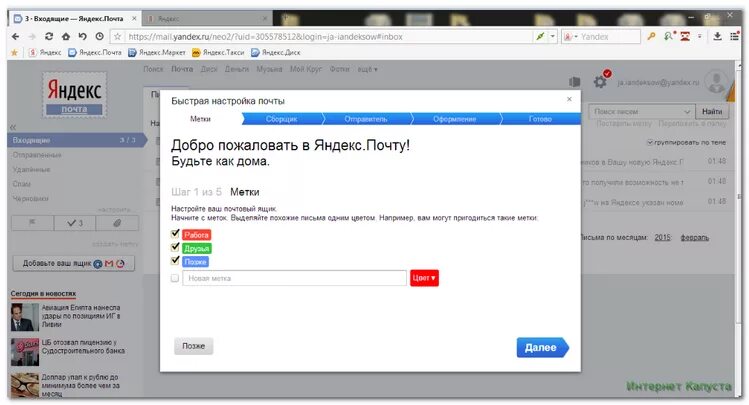This screenshot has width=749, height=405.
Task: Uncheck the Работа label checkbox
Action: (x=175, y=234)
